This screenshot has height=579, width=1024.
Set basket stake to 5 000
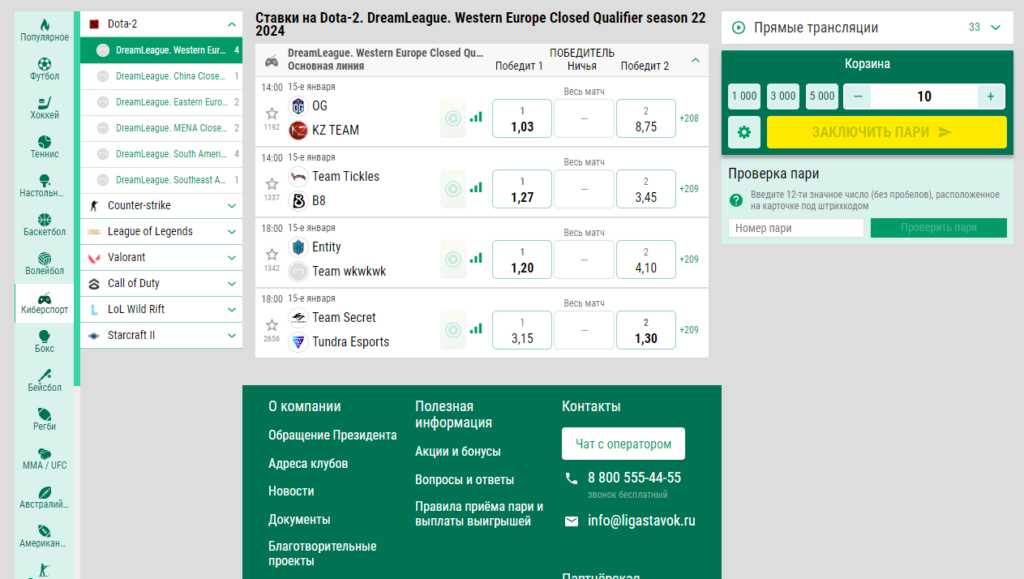[x=822, y=97]
